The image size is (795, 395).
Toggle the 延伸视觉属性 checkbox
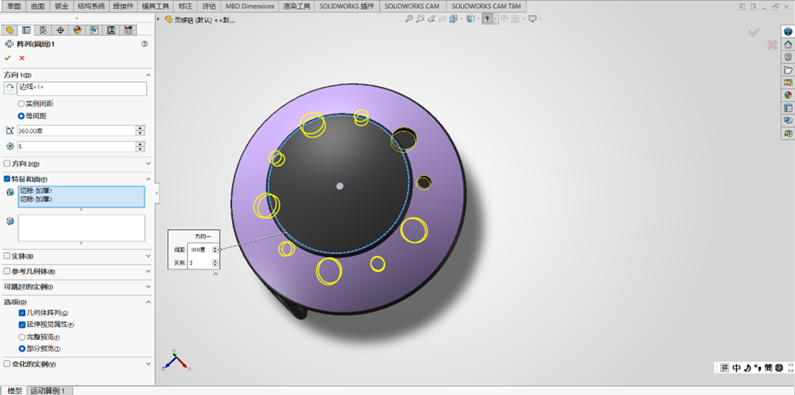click(22, 325)
